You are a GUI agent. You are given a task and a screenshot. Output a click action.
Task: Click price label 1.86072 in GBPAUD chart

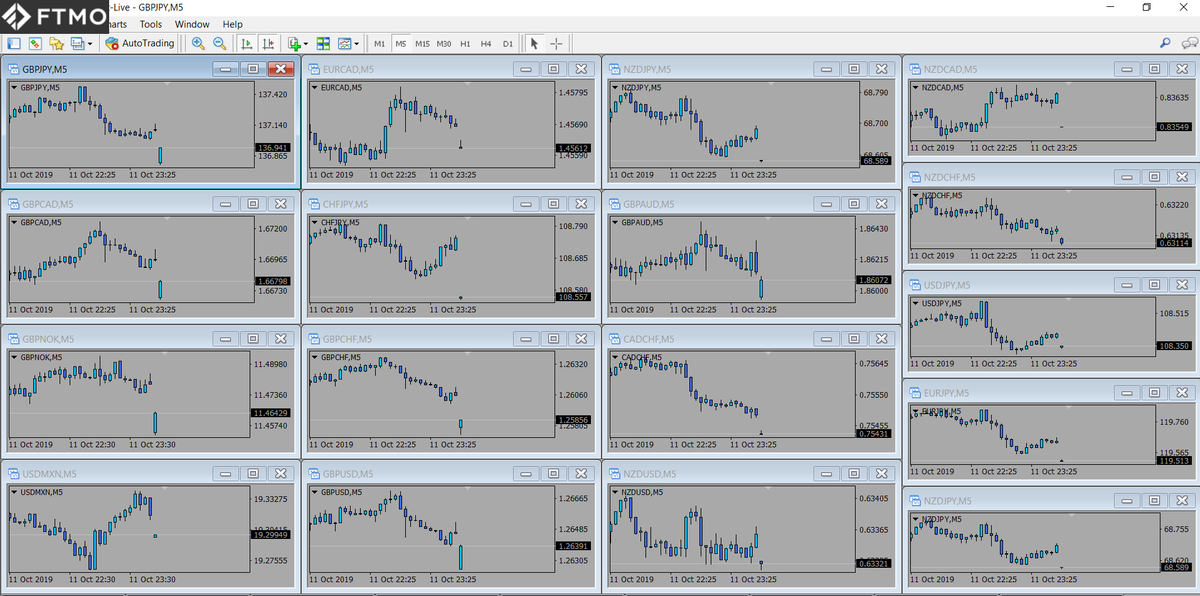tap(873, 280)
